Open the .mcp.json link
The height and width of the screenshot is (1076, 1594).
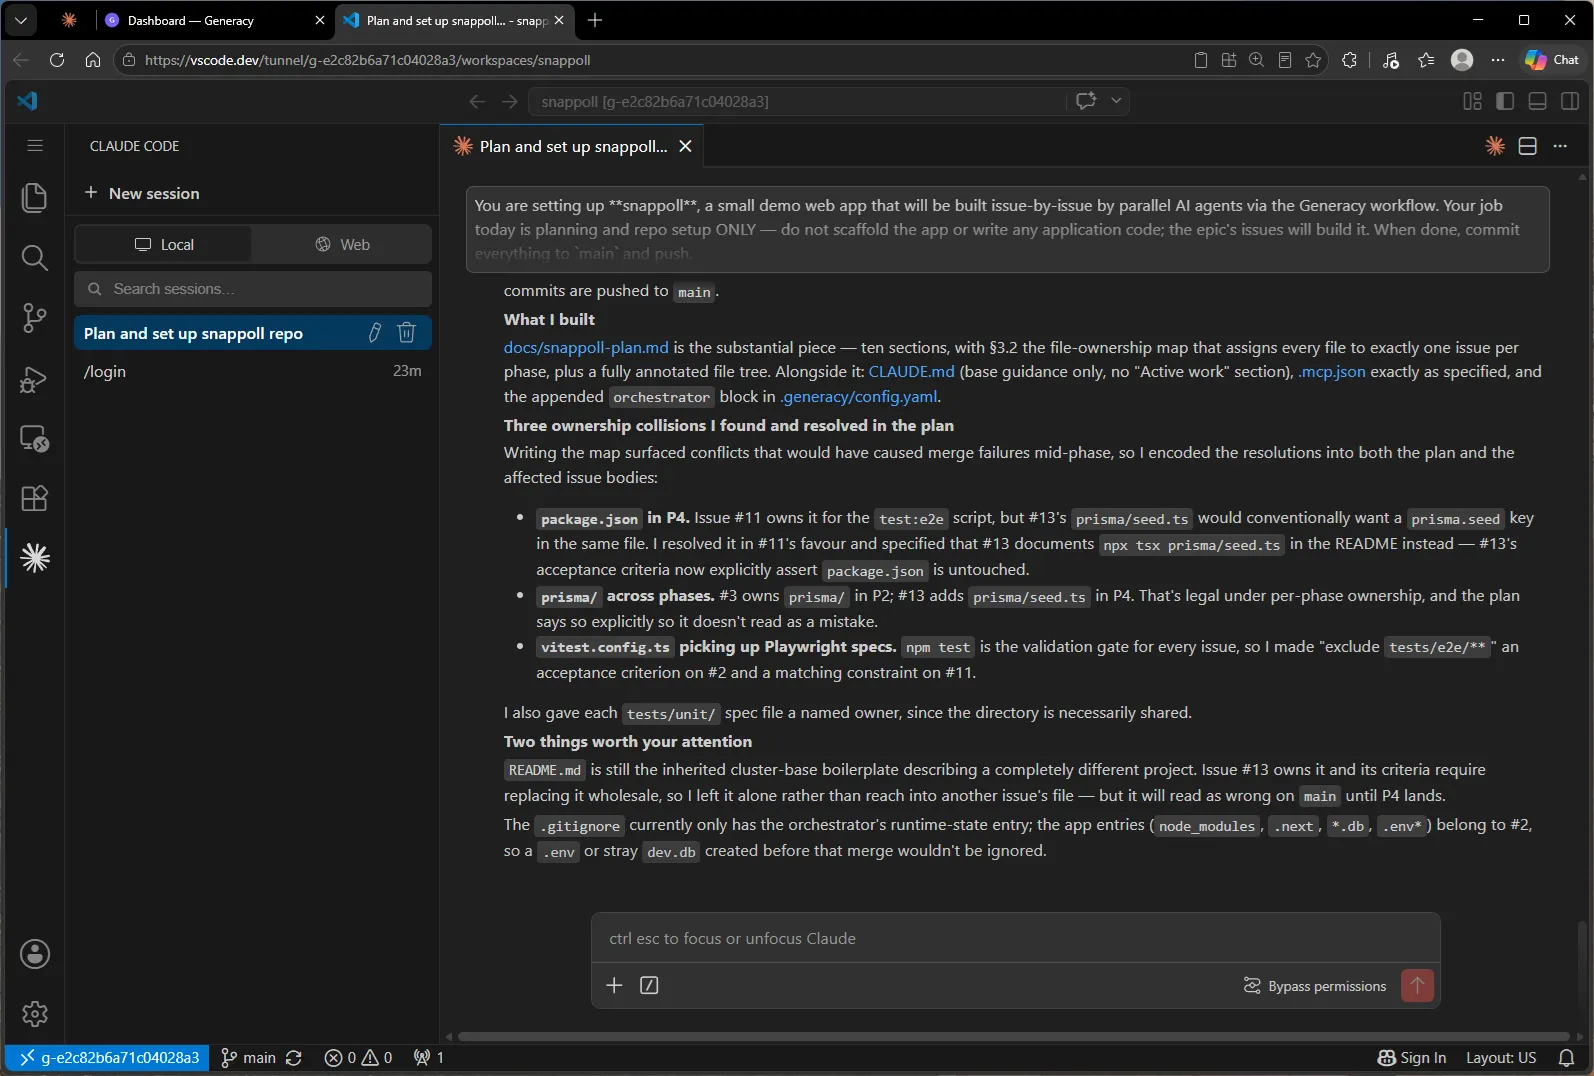pos(1331,371)
